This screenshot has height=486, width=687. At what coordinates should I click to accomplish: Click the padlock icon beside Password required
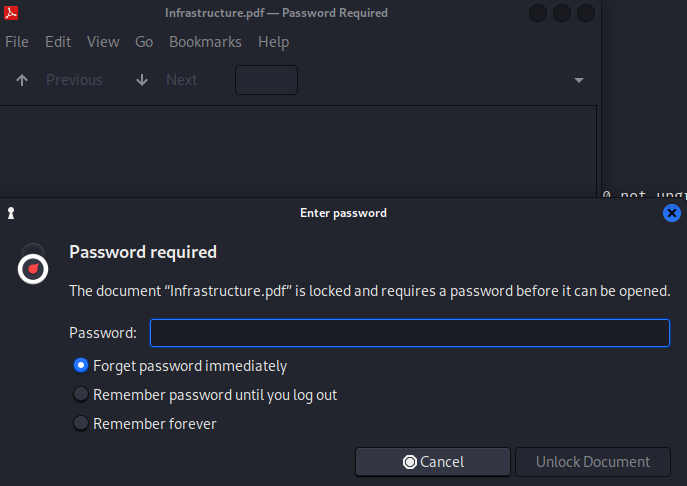pyautogui.click(x=33, y=264)
